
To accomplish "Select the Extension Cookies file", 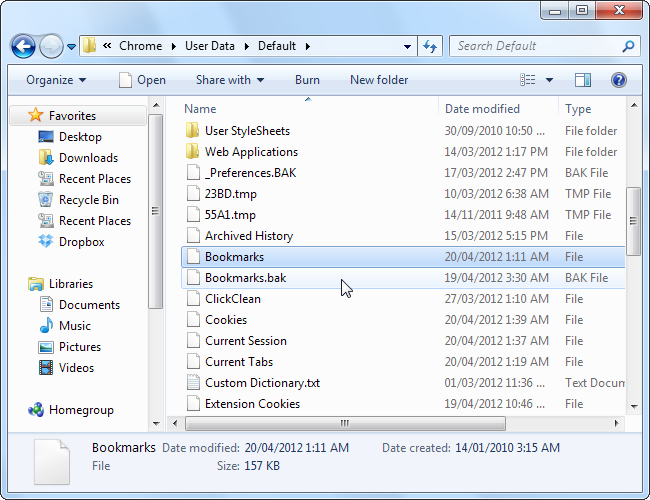I will point(403,404).
